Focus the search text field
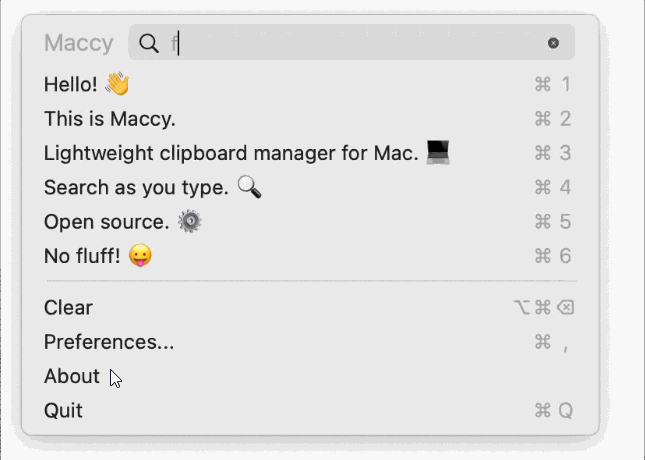 (352, 42)
